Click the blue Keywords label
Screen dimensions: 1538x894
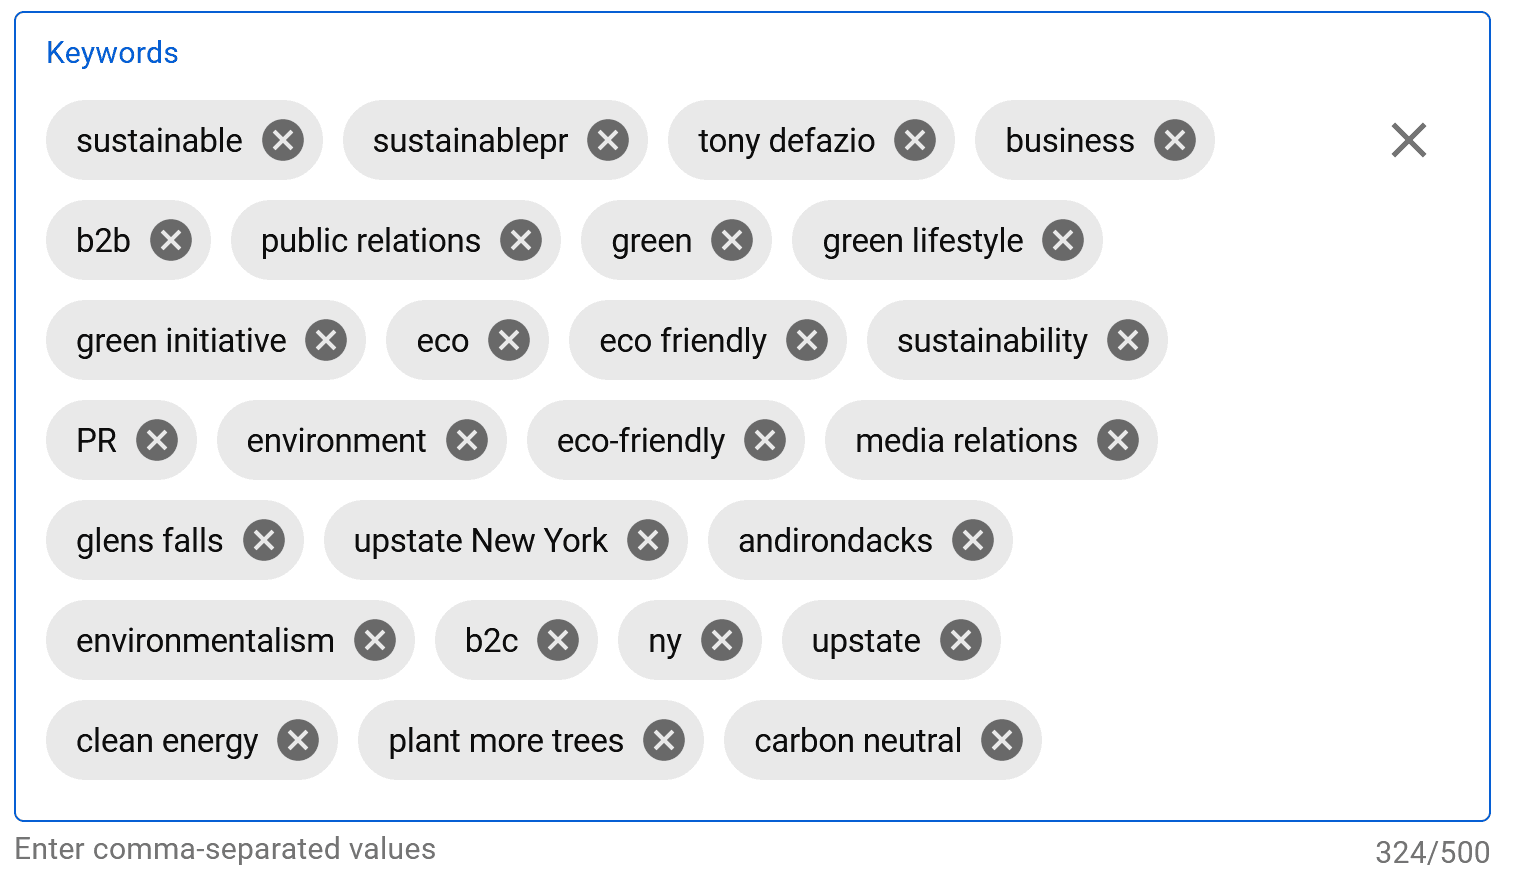coord(112,52)
